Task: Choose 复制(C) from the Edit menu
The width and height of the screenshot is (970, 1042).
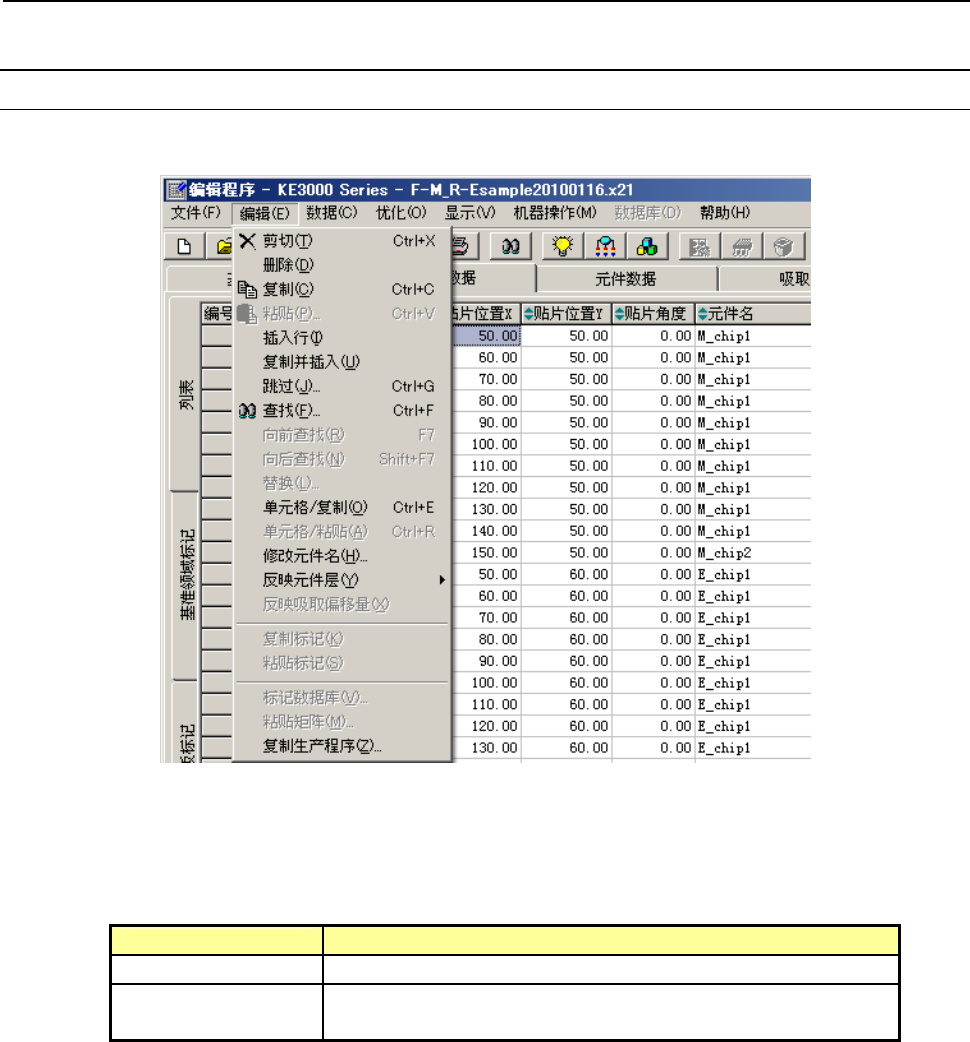Action: point(343,290)
